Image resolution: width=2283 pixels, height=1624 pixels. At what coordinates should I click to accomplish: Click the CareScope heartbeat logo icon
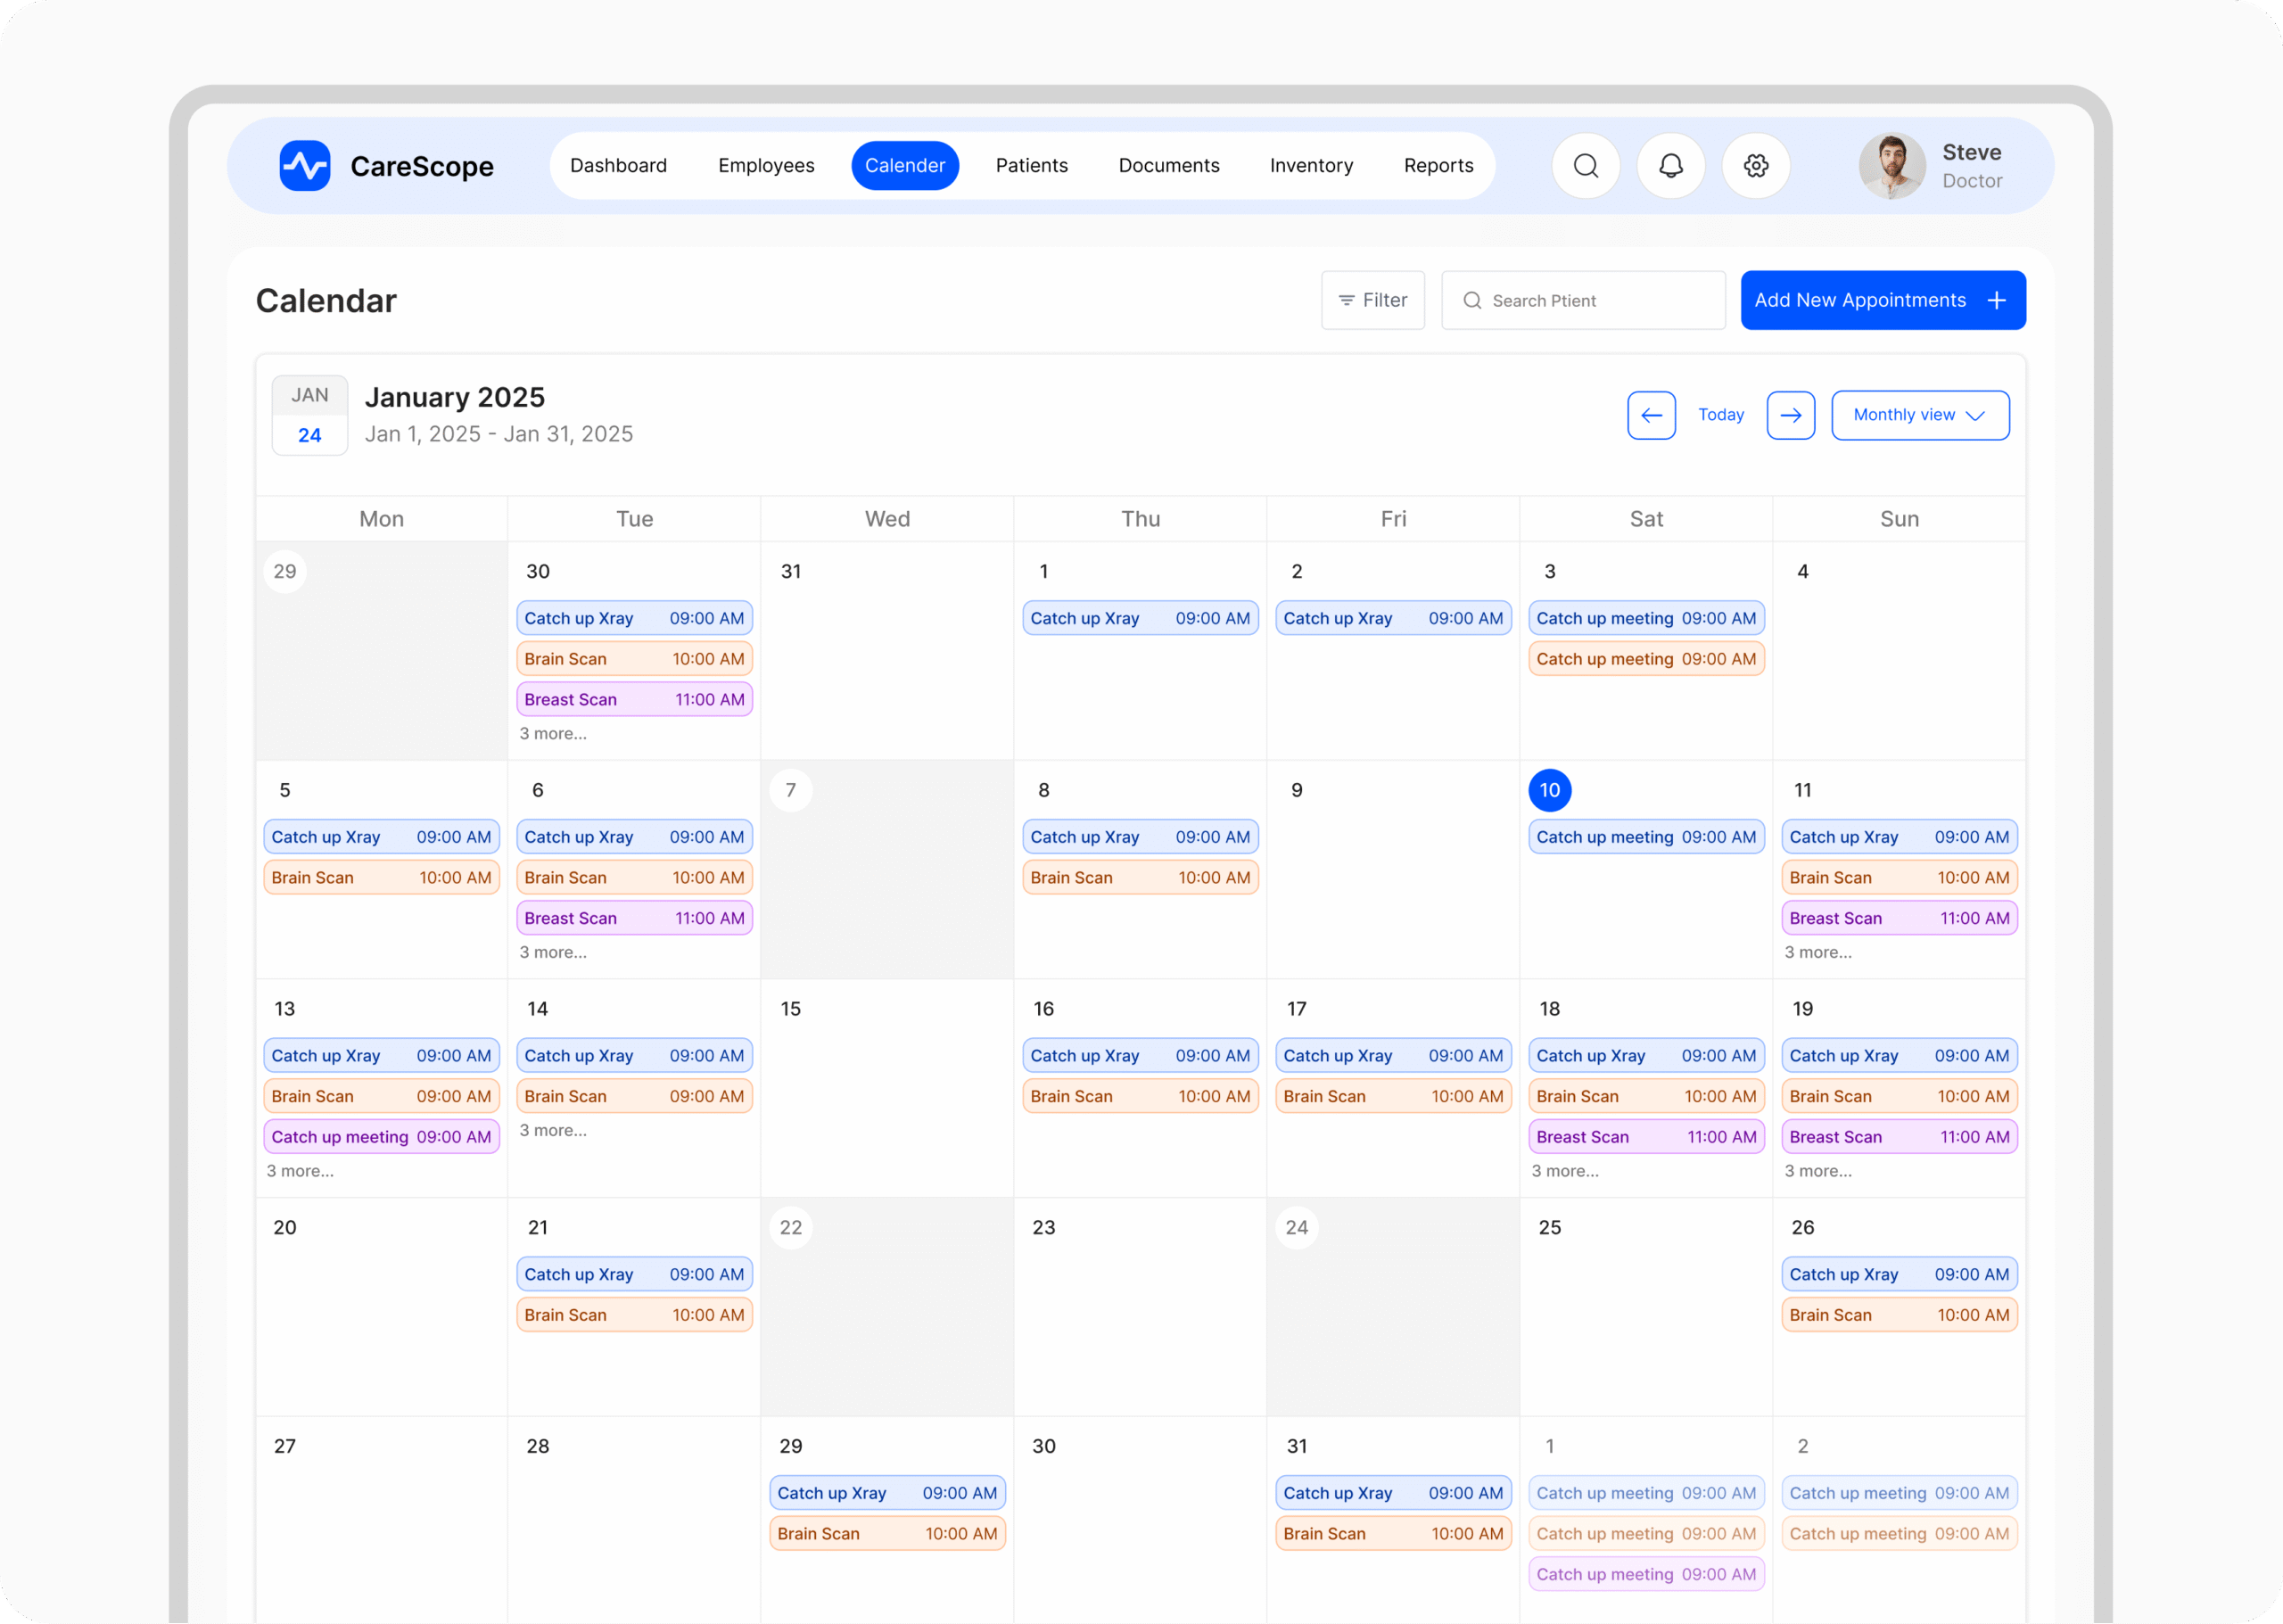pos(305,166)
